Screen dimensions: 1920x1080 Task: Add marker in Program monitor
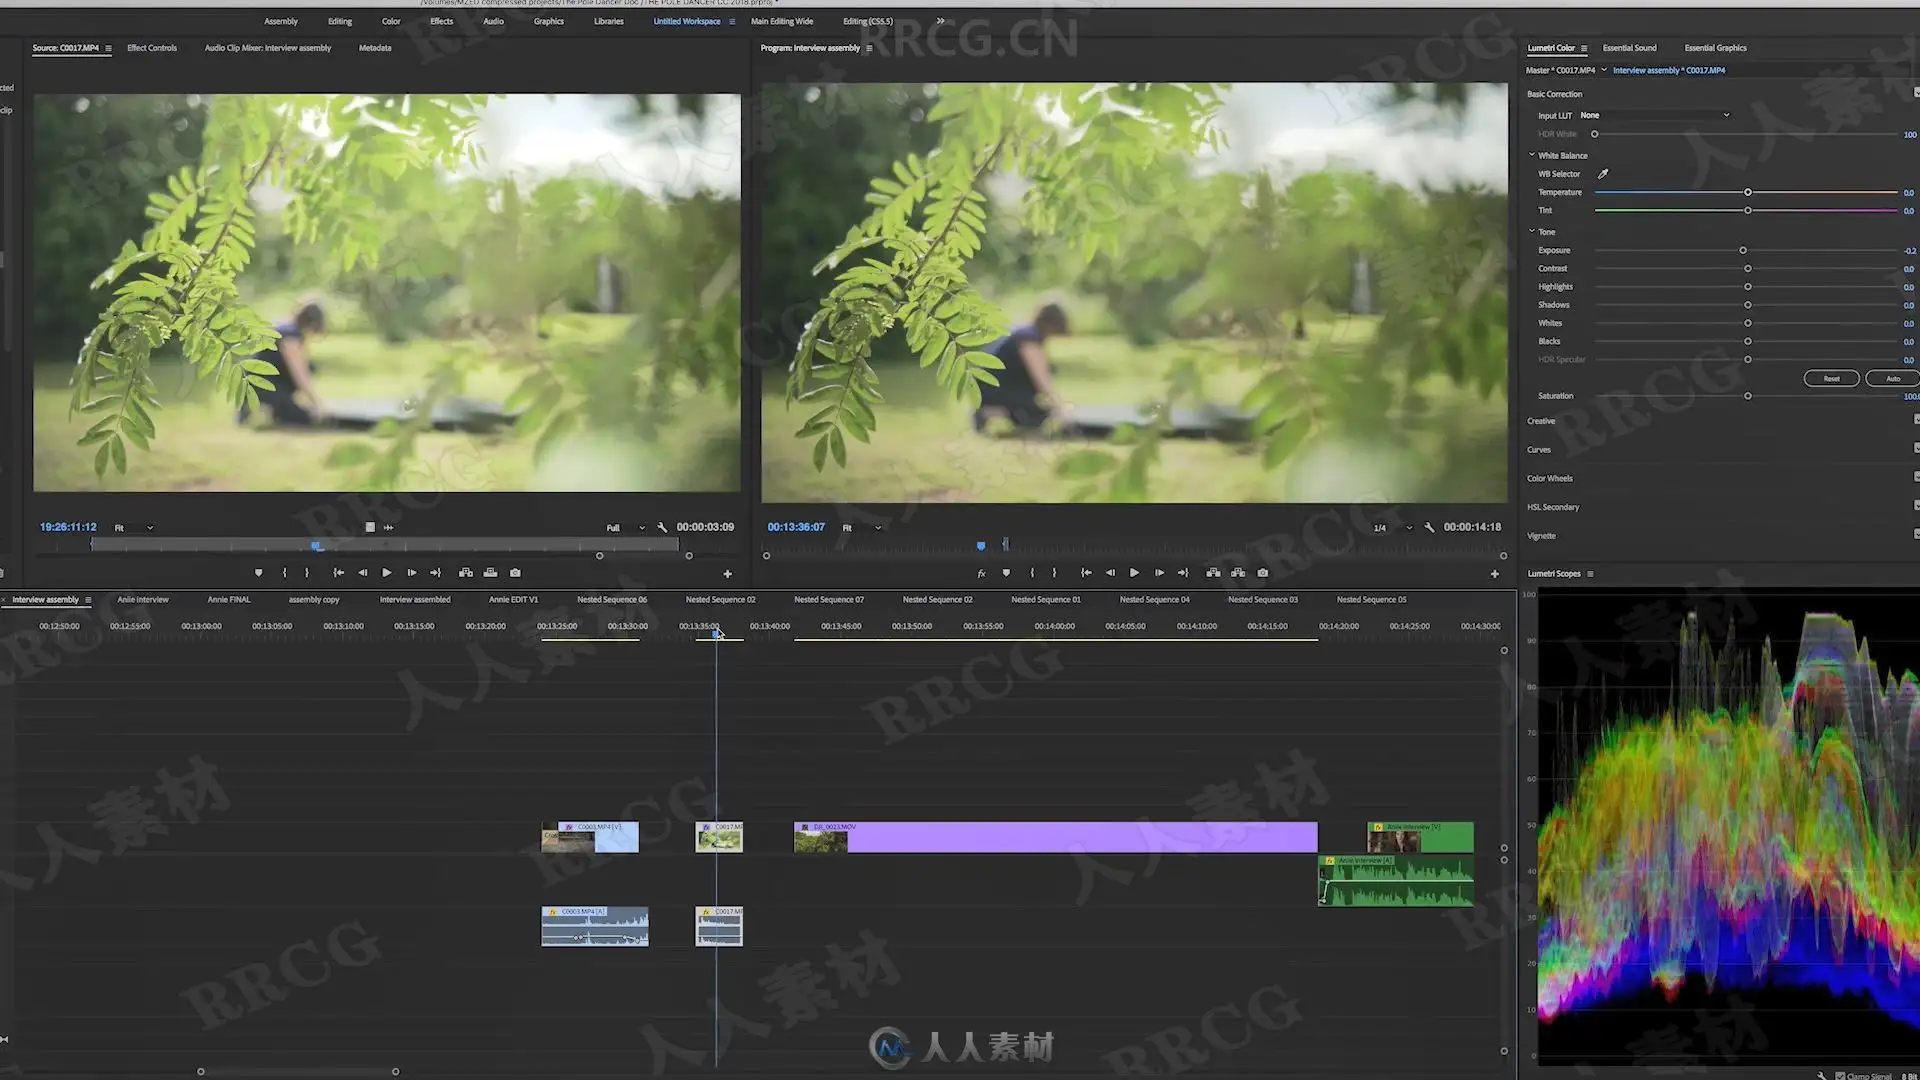point(1006,573)
